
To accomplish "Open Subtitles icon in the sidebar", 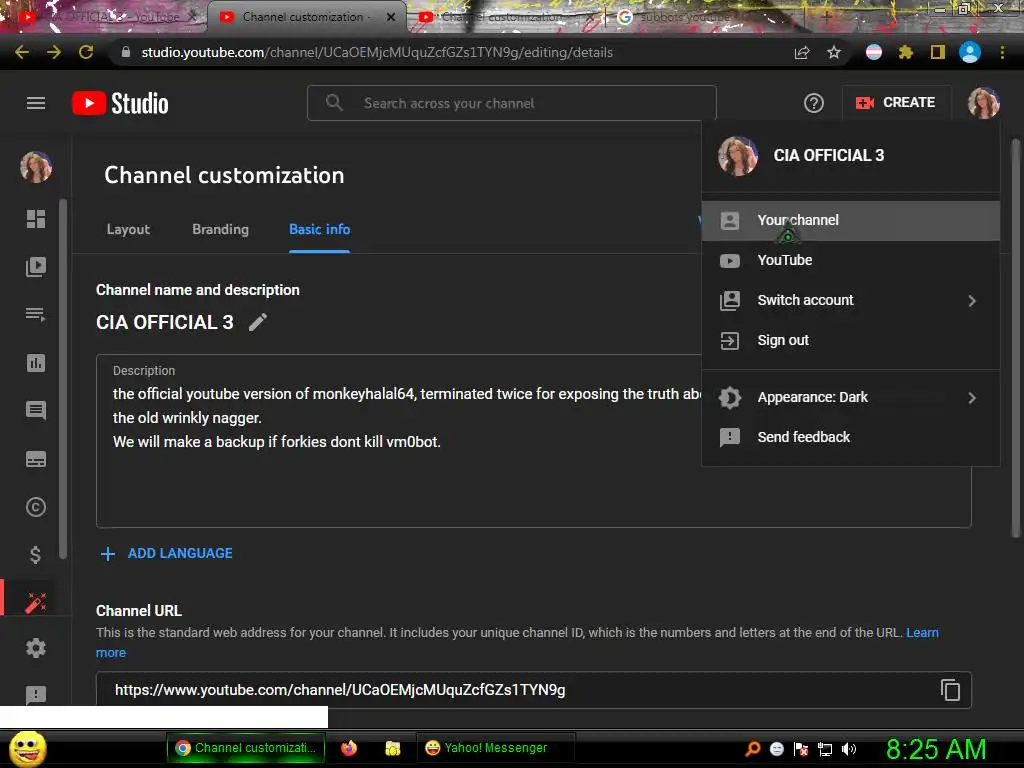I will 36,459.
